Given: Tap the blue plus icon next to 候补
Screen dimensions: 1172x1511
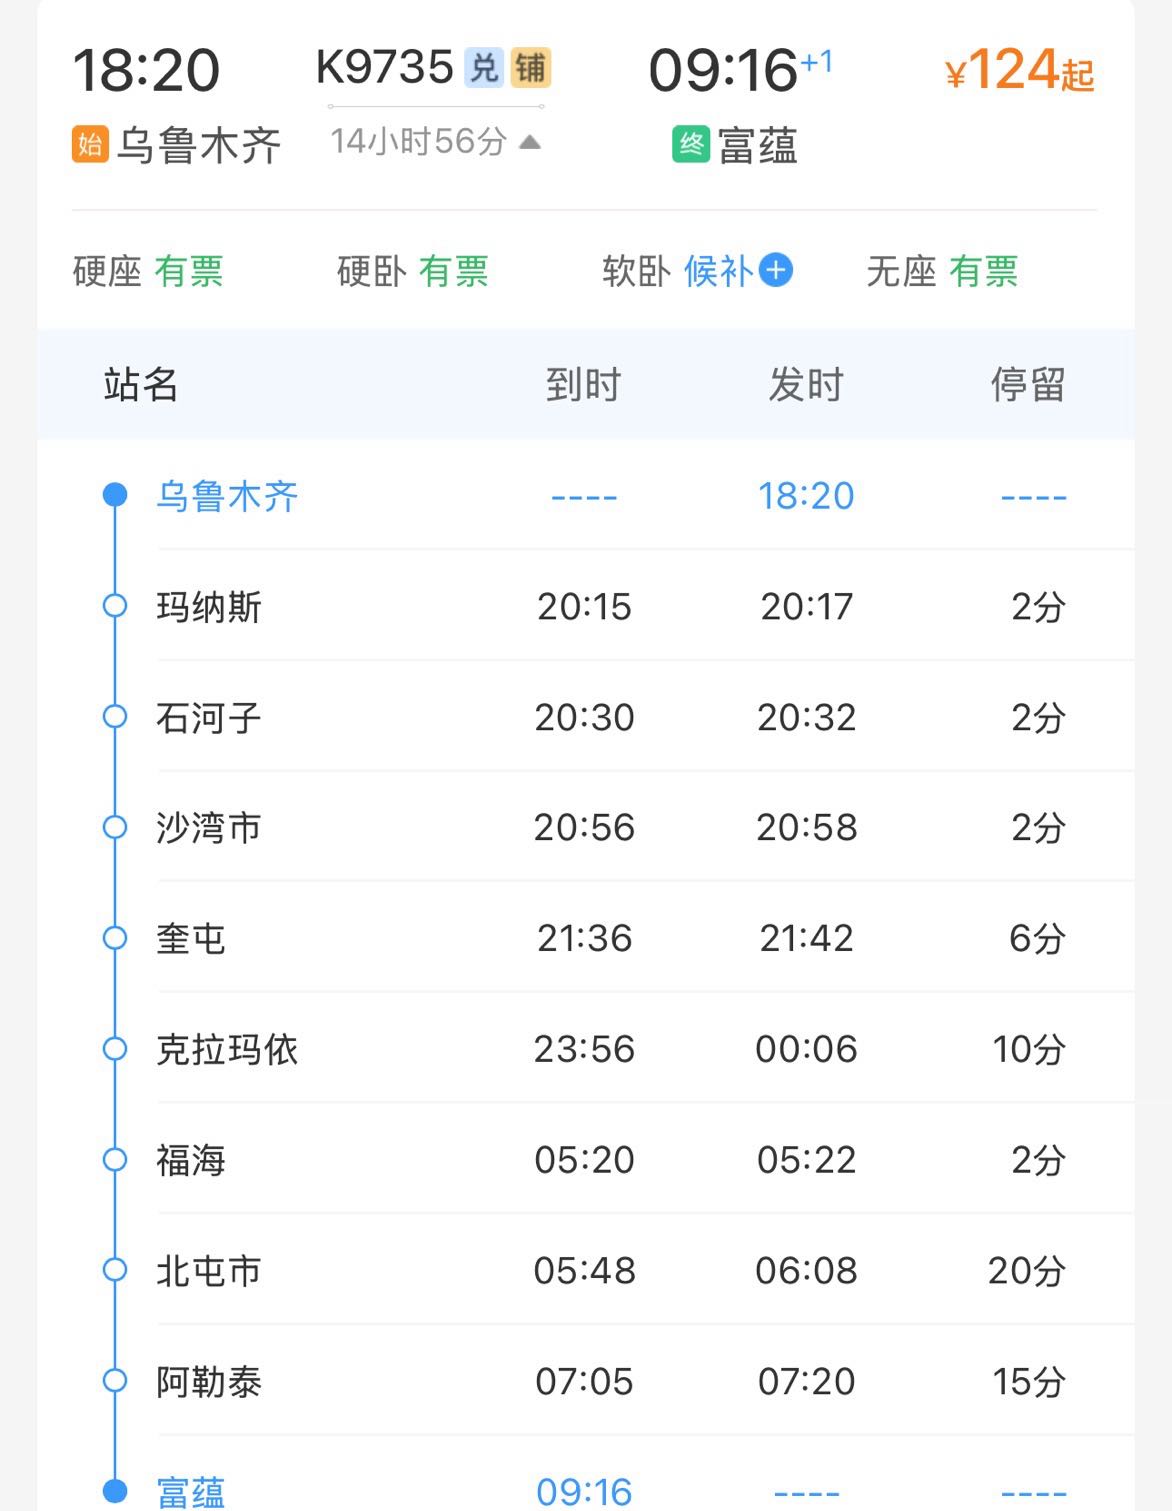Looking at the screenshot, I should point(776,270).
